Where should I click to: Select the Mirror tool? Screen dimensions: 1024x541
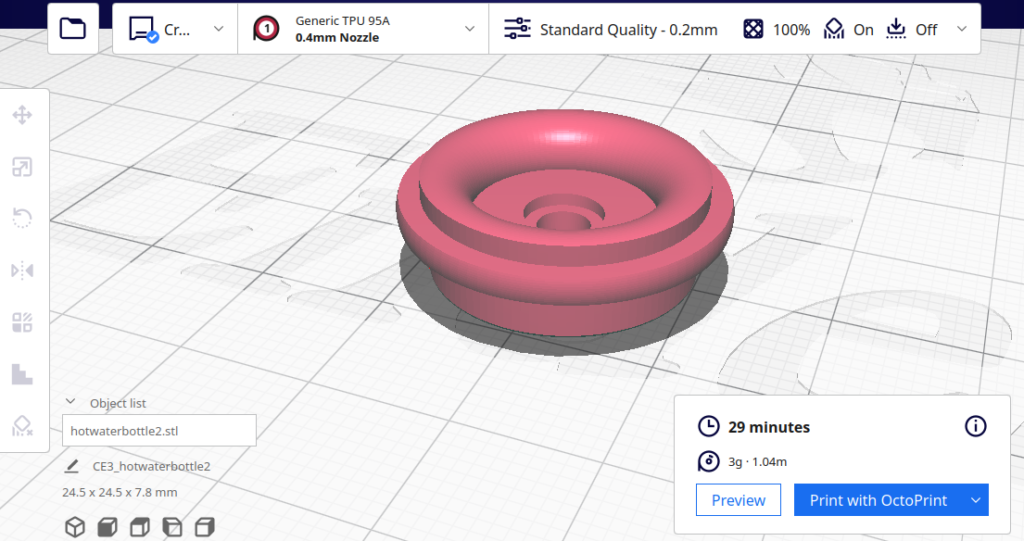(22, 270)
